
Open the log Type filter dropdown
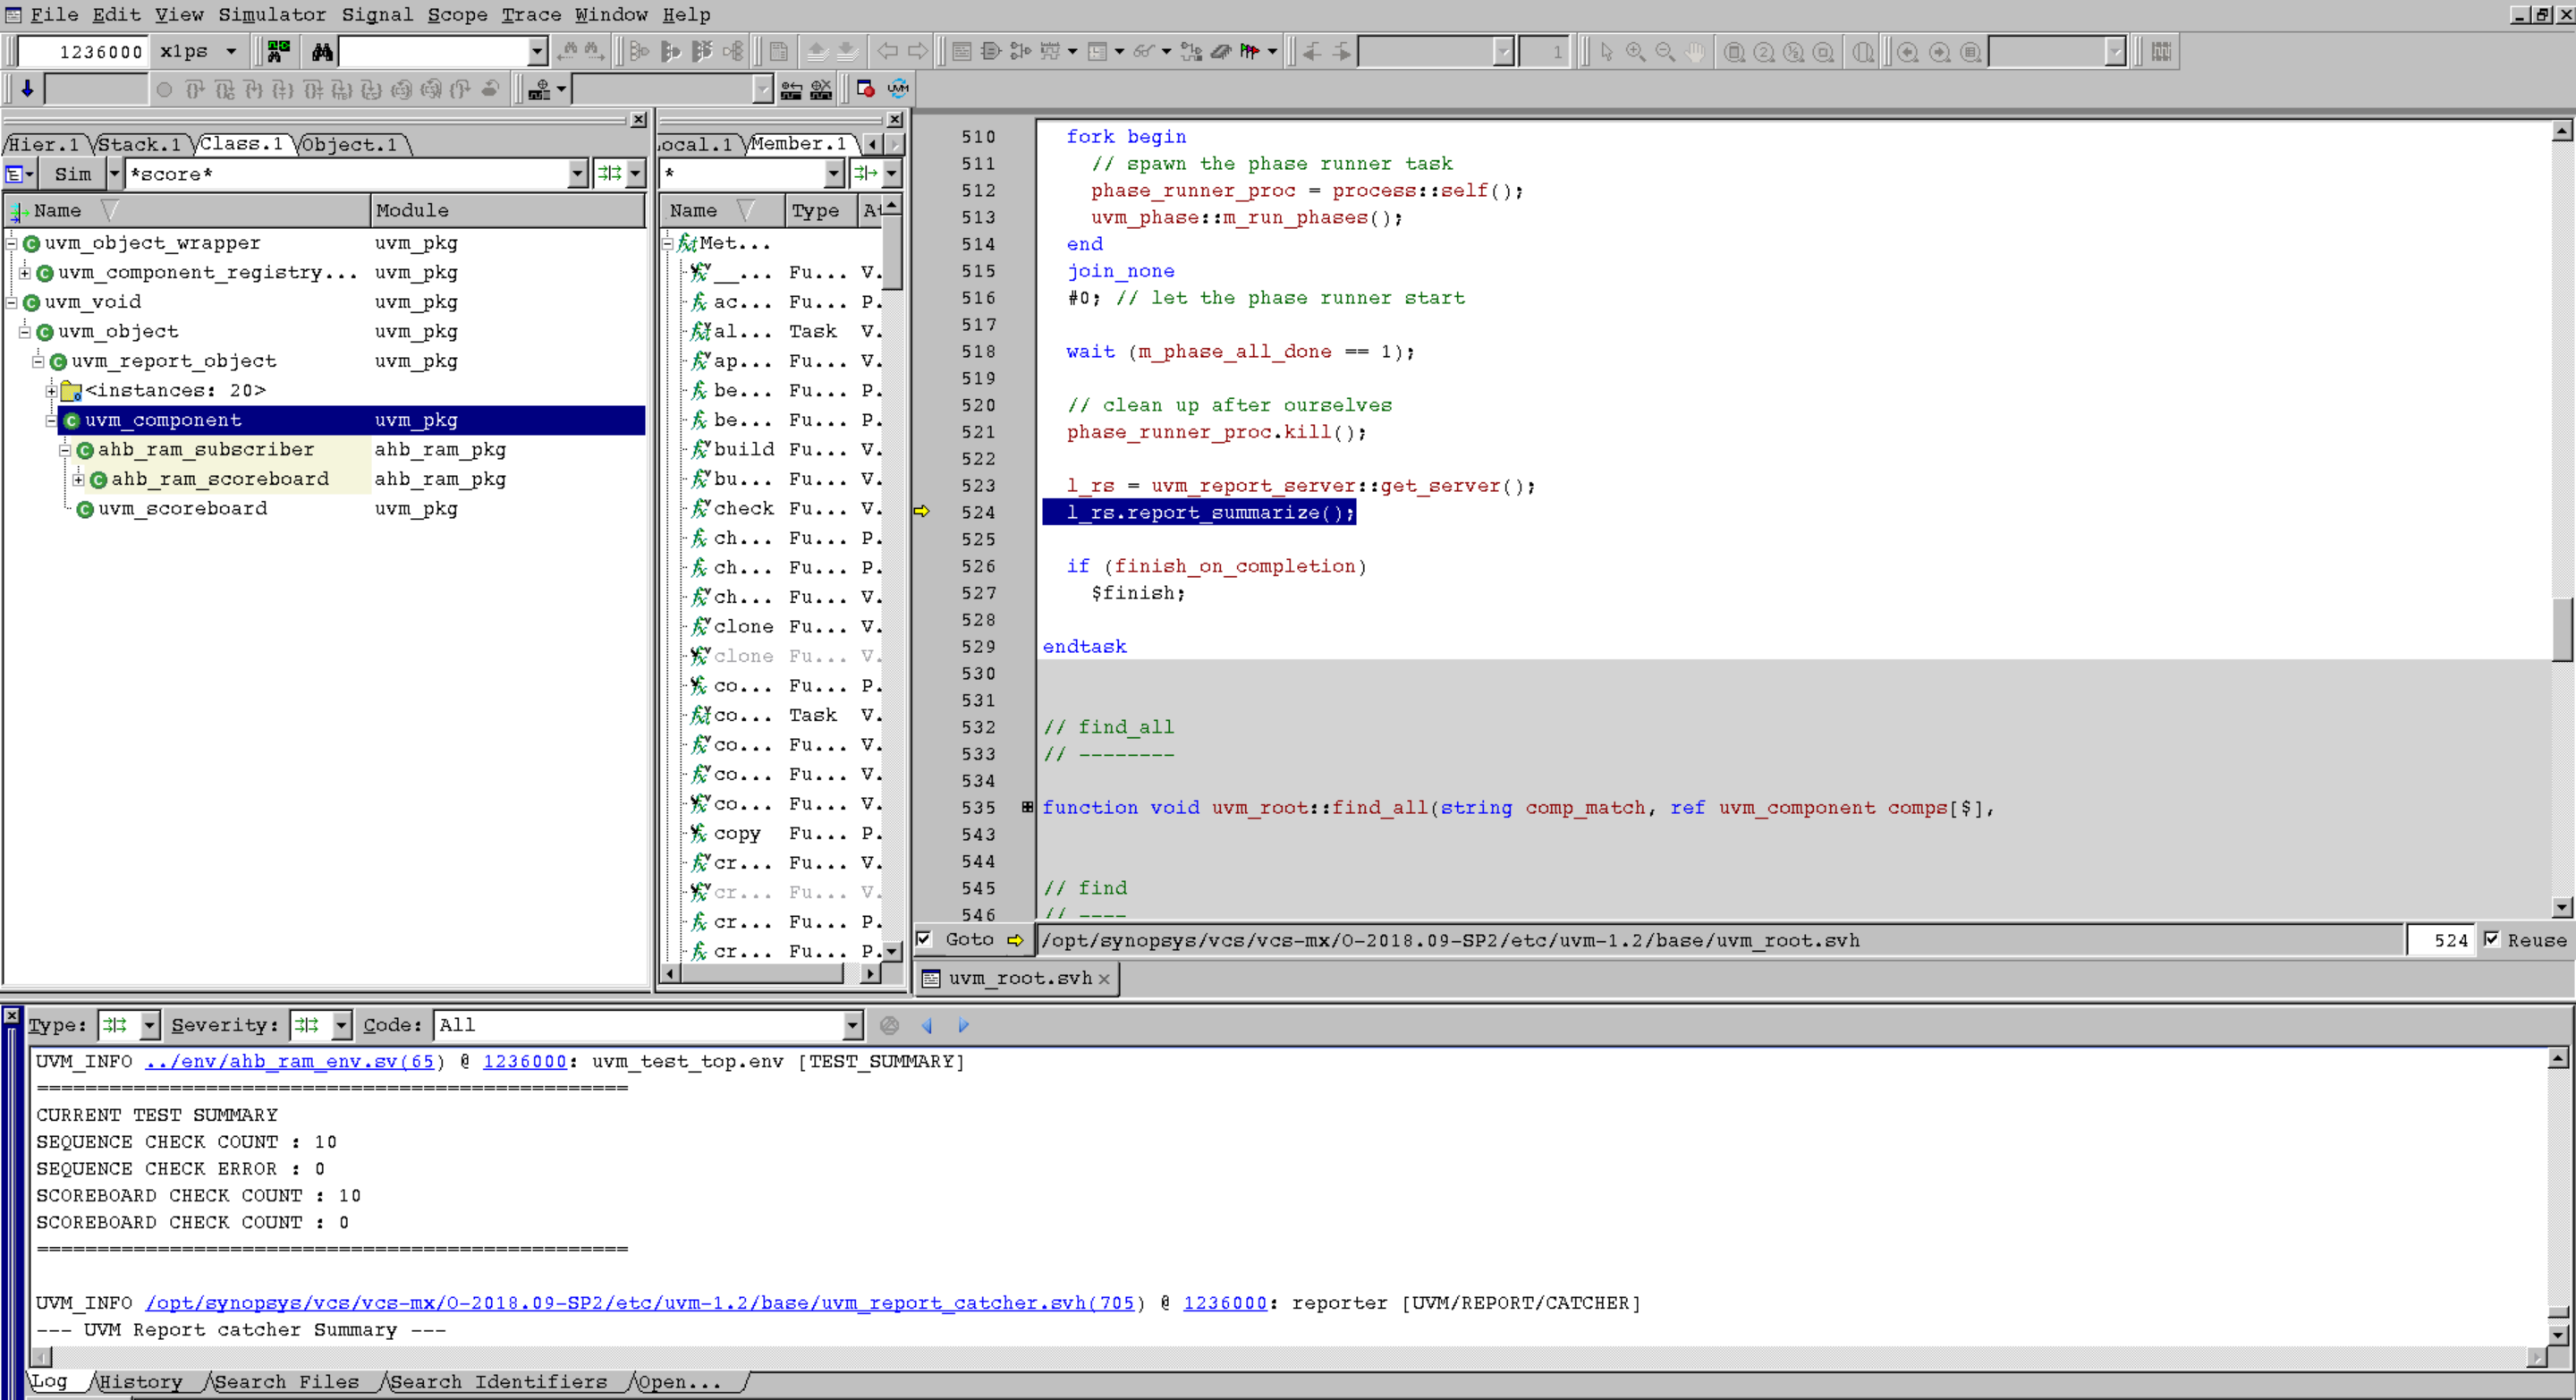(x=149, y=1025)
